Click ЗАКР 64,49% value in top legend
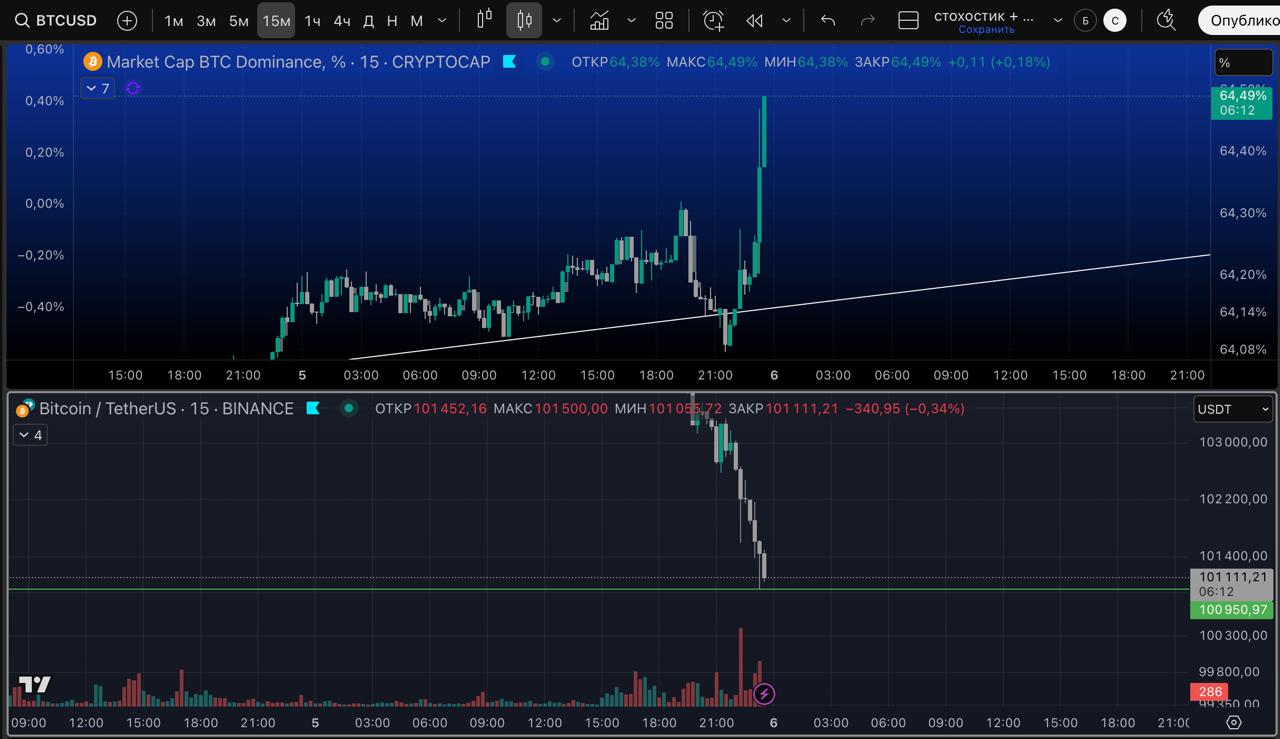Viewport: 1280px width, 739px height. tap(898, 62)
